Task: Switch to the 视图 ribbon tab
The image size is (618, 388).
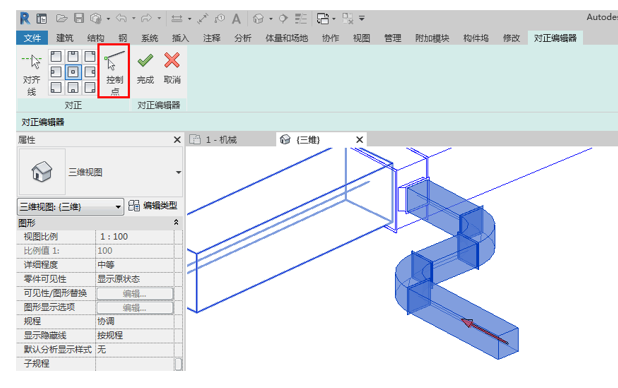Action: (x=361, y=38)
